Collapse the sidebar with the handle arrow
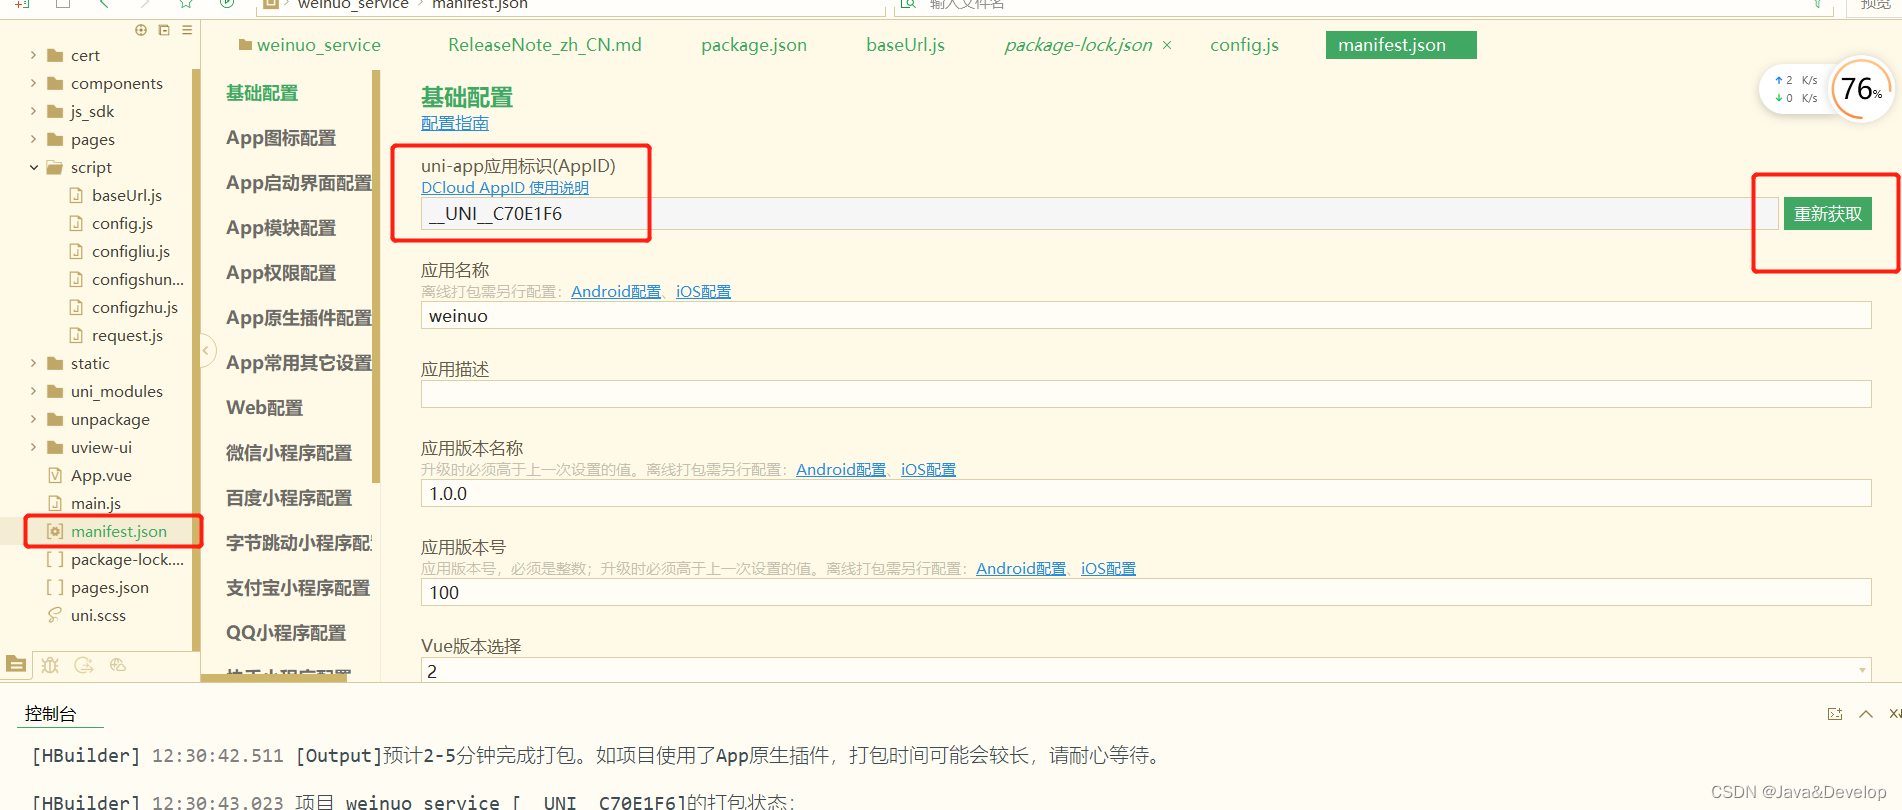This screenshot has width=1902, height=810. [207, 350]
